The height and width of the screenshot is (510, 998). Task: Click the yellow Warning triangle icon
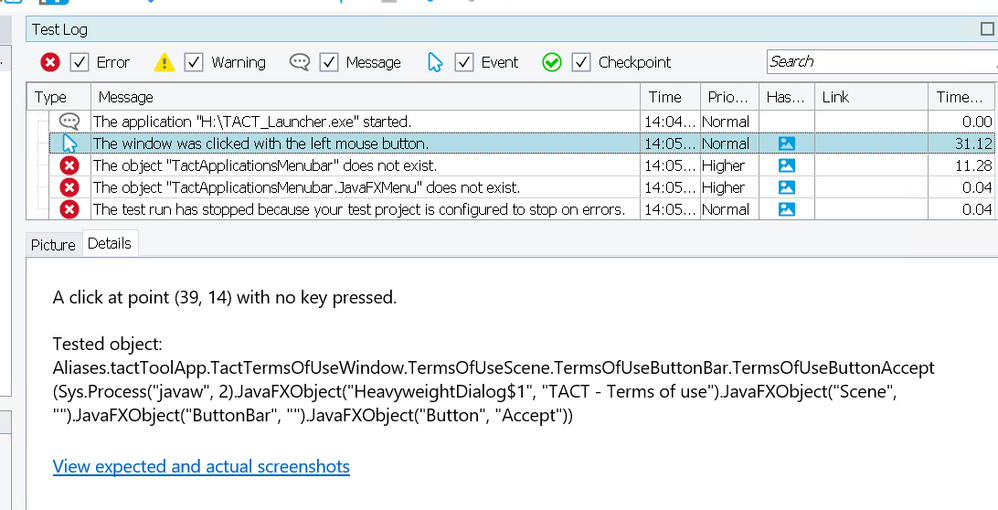[x=165, y=62]
